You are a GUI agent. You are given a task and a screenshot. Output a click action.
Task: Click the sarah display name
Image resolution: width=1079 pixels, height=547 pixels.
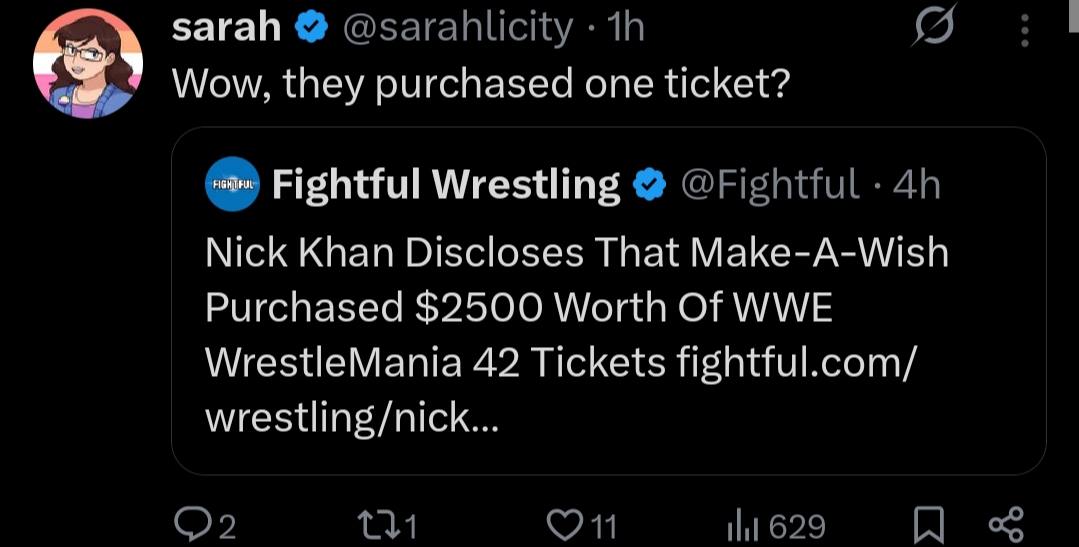tap(226, 28)
